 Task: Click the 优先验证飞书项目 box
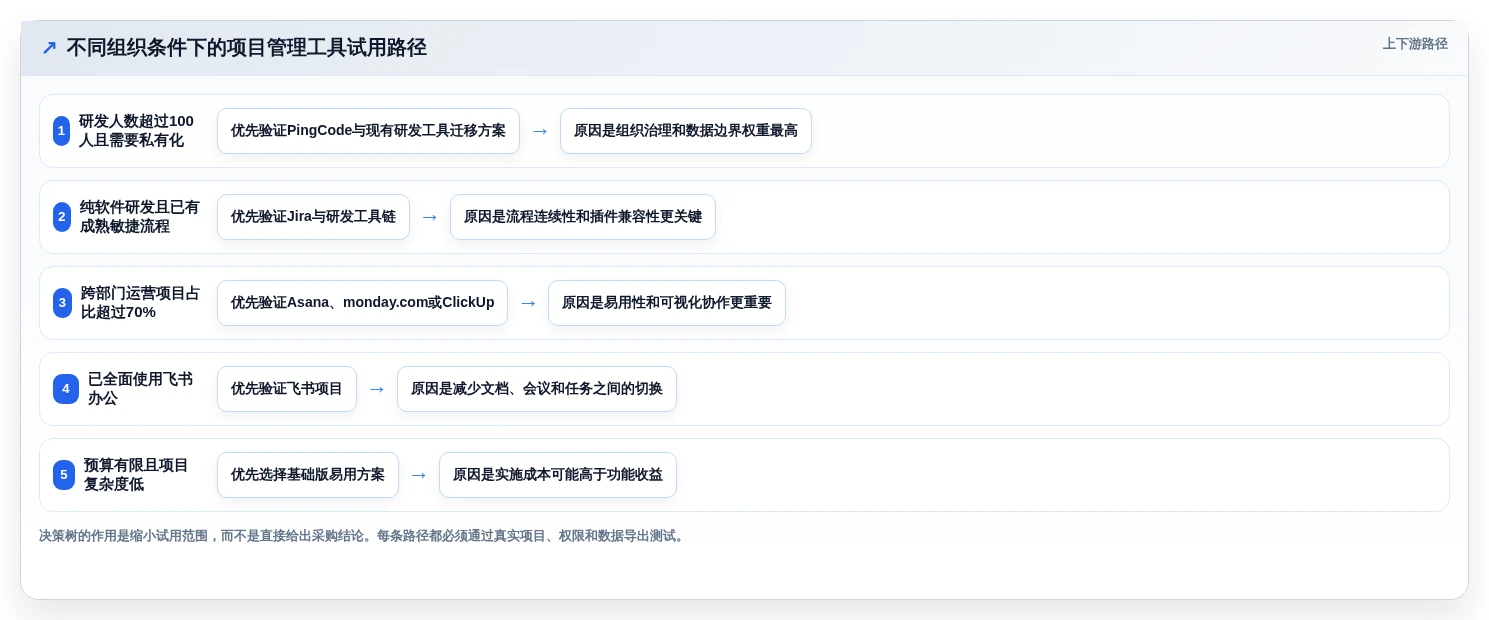point(287,389)
